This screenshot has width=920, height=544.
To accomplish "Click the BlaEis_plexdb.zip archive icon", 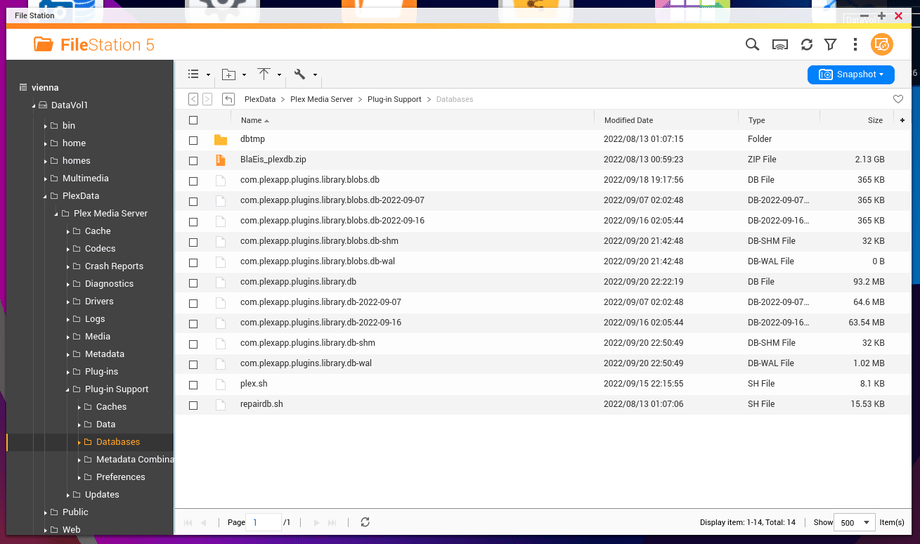I will coord(221,160).
